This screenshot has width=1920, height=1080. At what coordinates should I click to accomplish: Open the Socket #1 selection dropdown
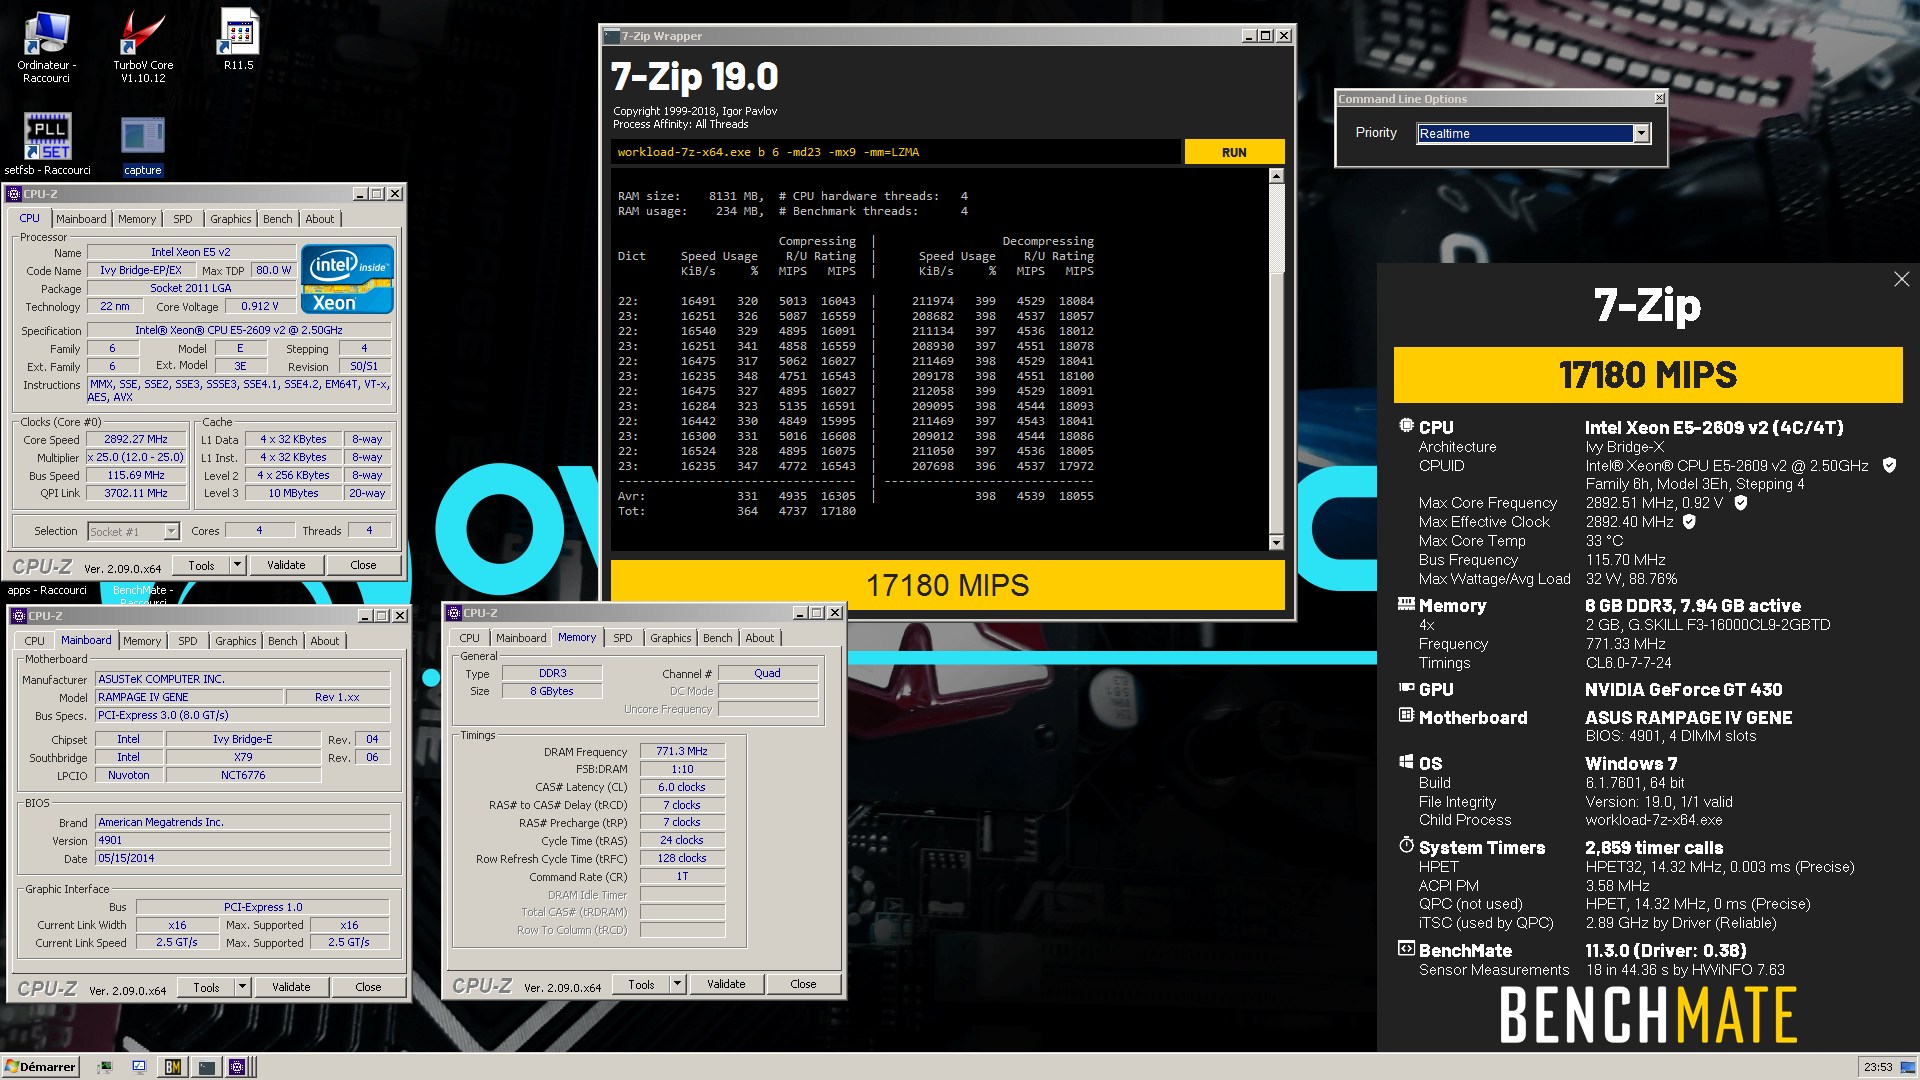(133, 531)
